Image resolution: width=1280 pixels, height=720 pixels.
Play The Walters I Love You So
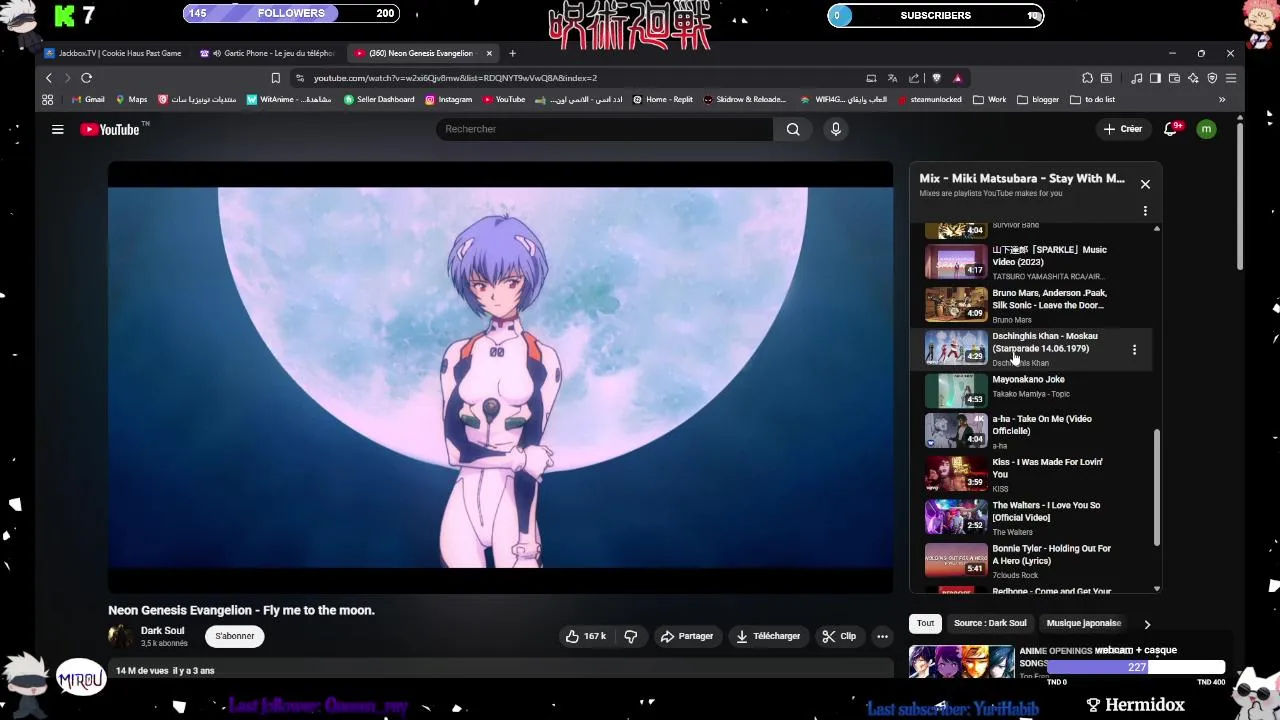[1033, 517]
